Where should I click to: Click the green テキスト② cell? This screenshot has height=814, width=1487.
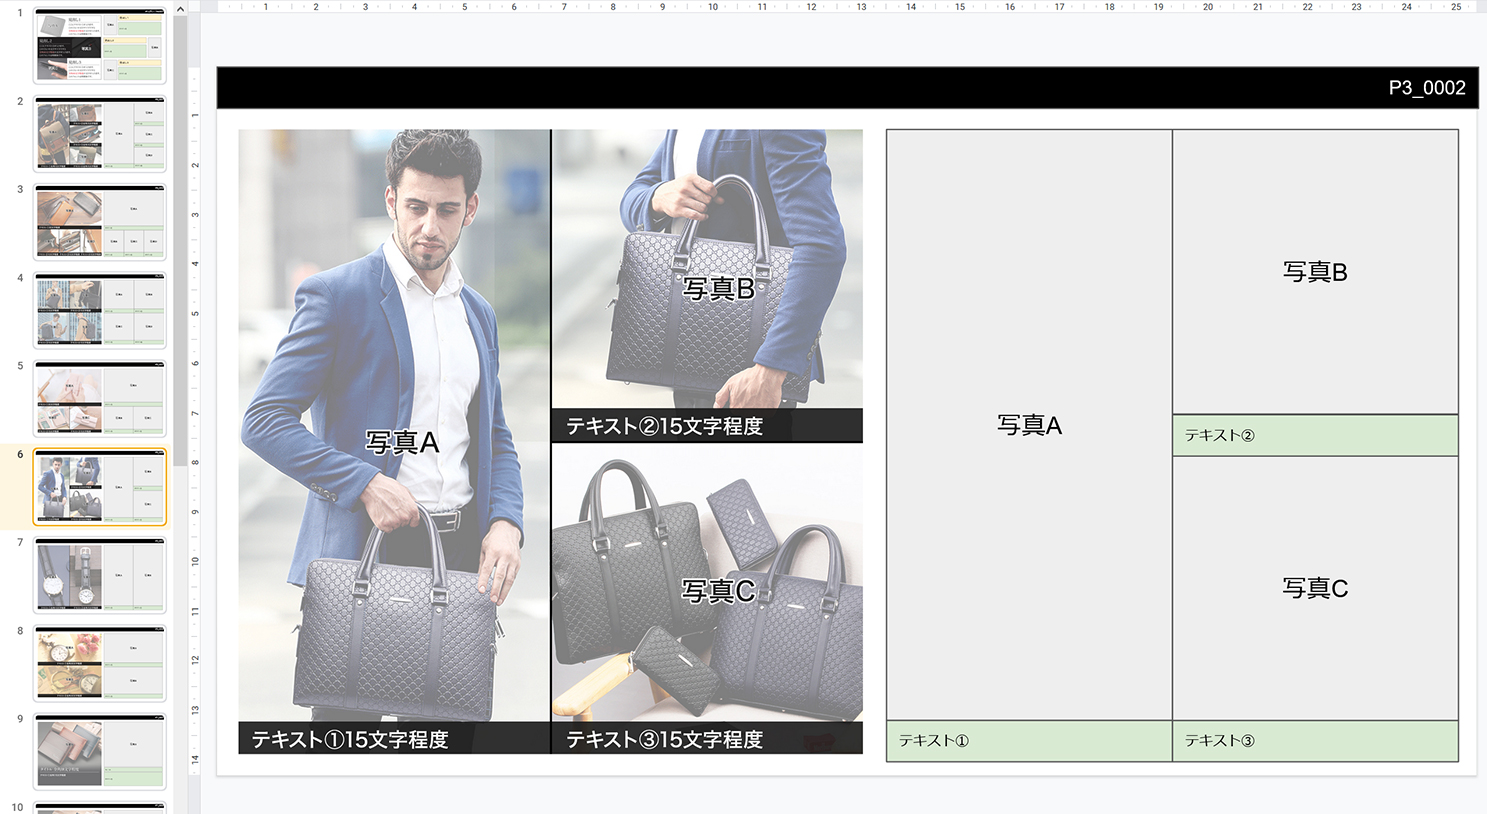pos(1315,435)
